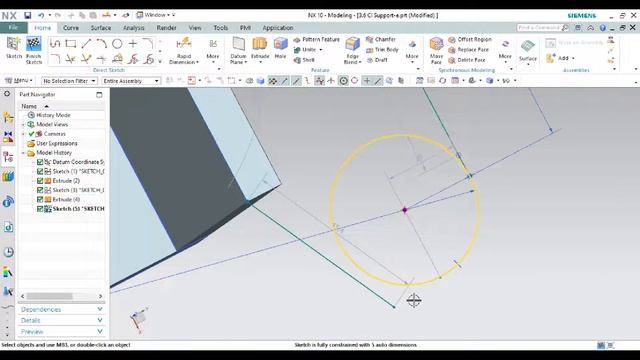Switch to the Analysis tab
This screenshot has height=360, width=640.
(134, 28)
